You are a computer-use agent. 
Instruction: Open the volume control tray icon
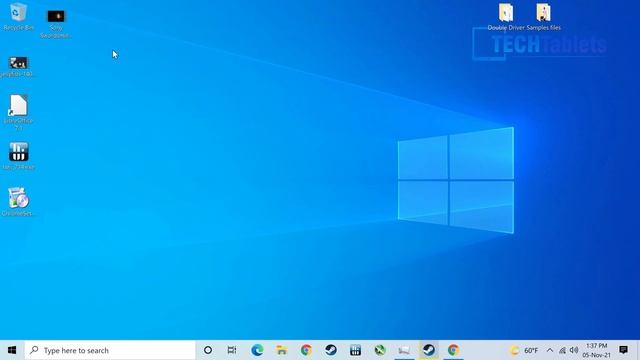[574, 350]
